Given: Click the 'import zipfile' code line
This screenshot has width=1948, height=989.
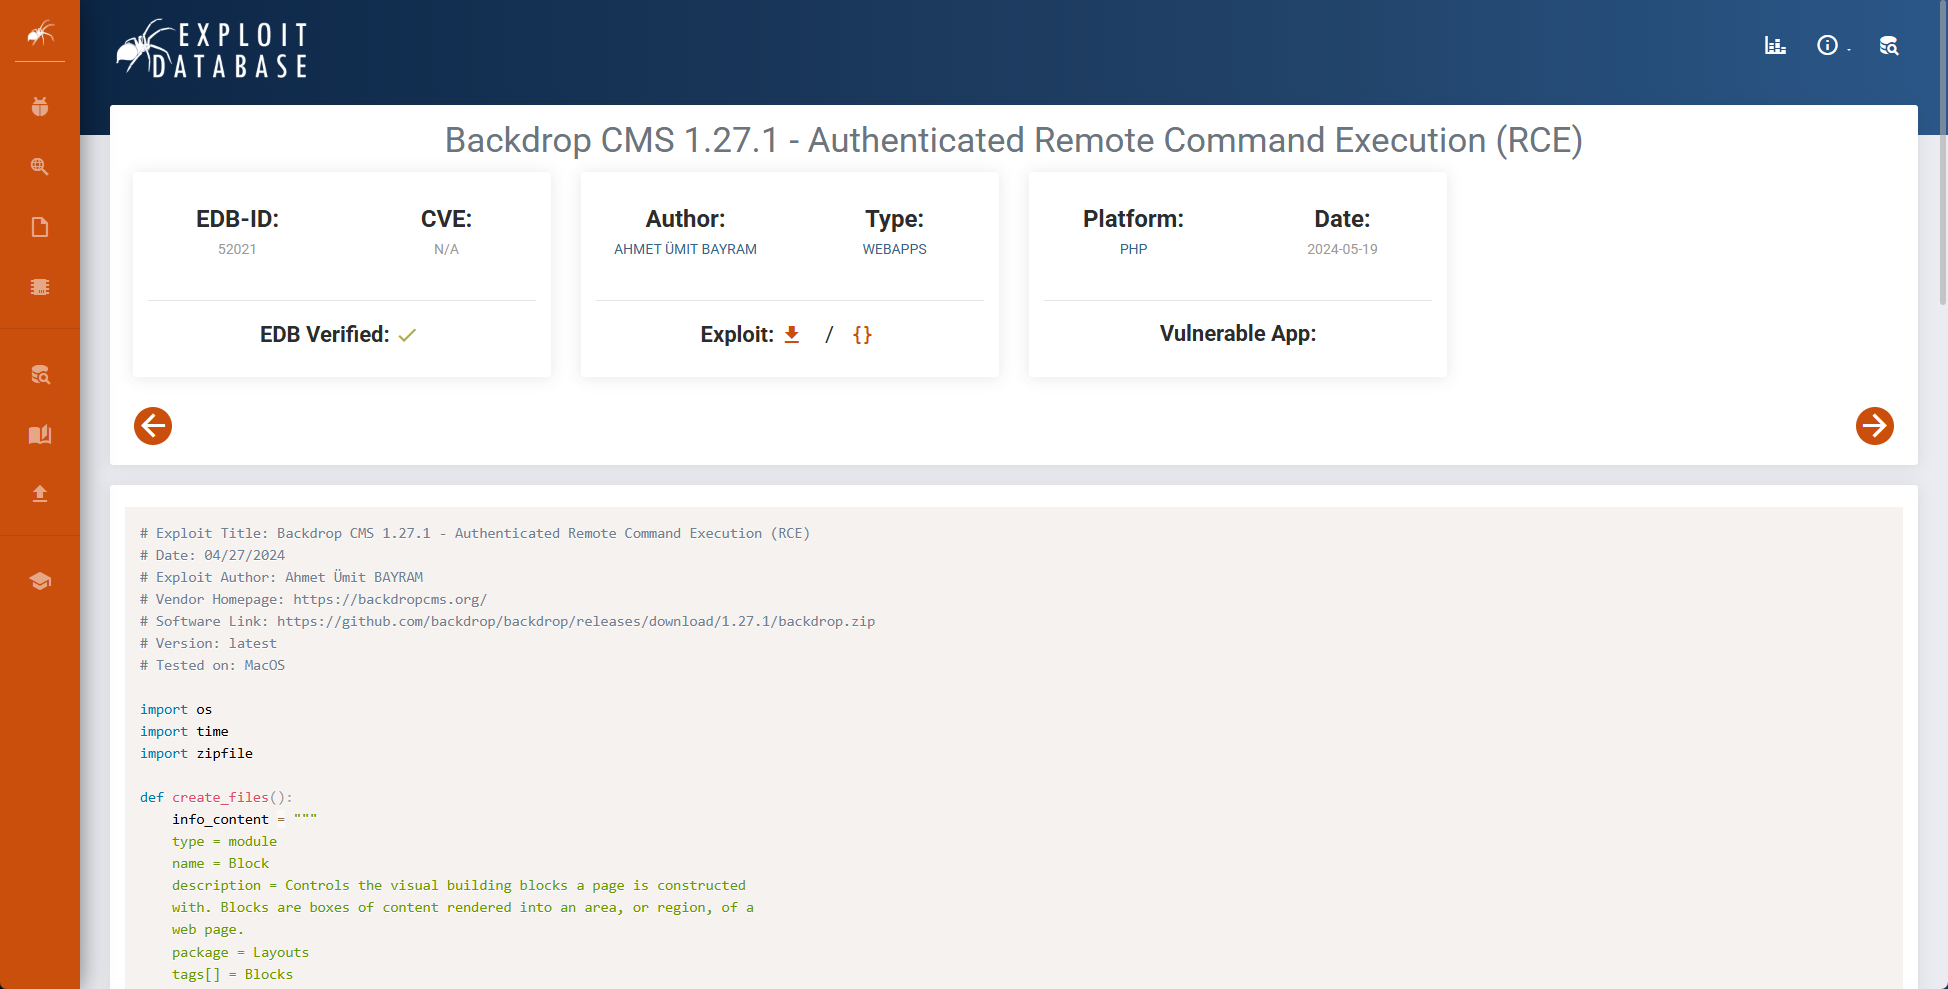Looking at the screenshot, I should 197,753.
